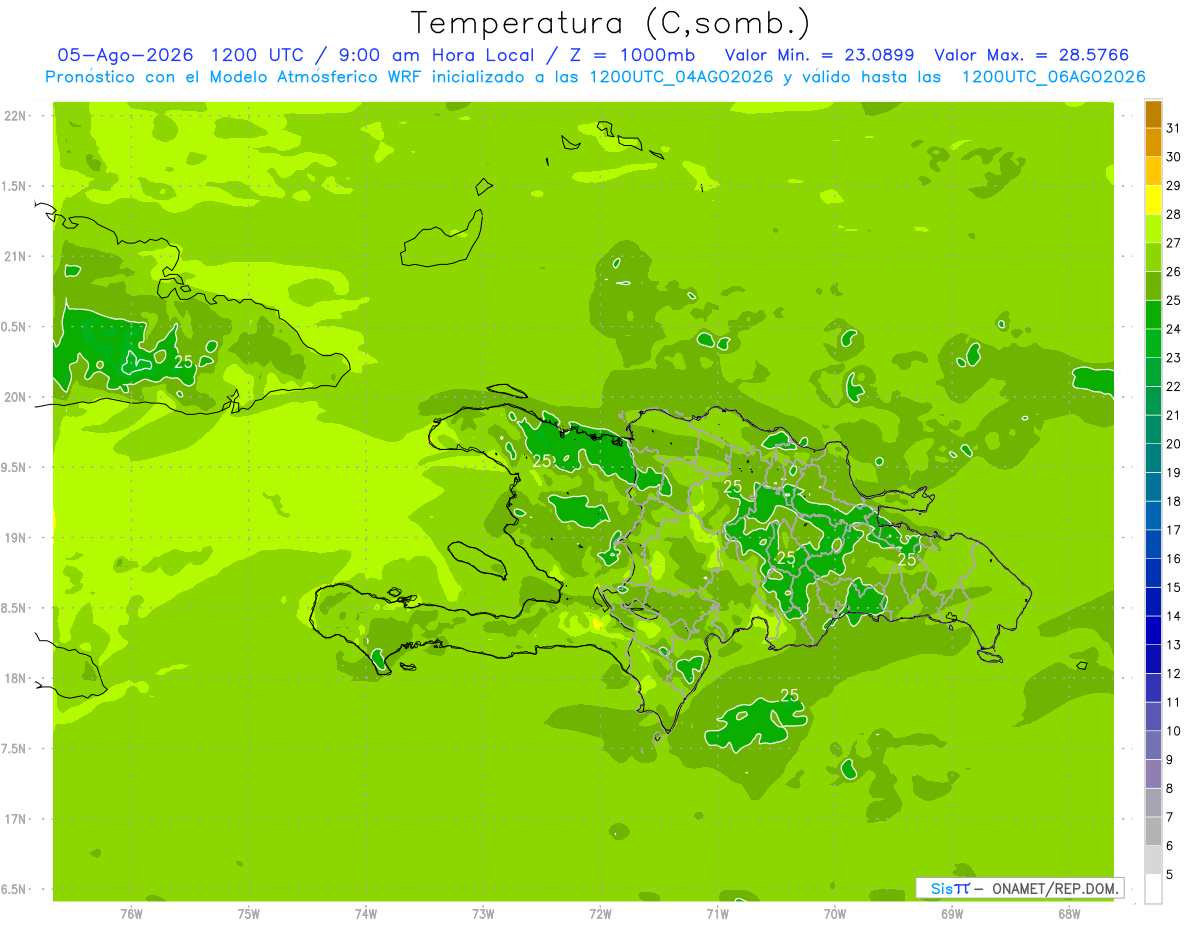Click the init time '1200UTC_04AGO2026'
This screenshot has width=1200, height=927.
tap(681, 77)
